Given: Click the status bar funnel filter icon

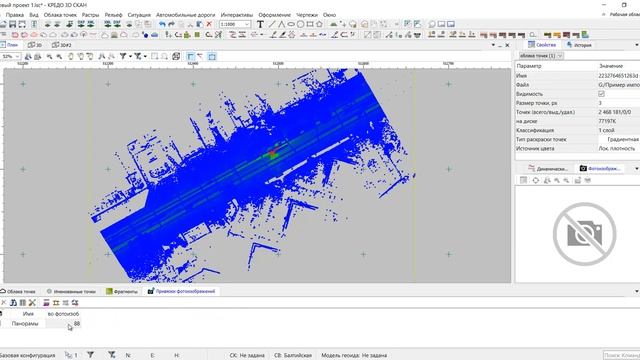Looking at the screenshot, I should pyautogui.click(x=90, y=355).
